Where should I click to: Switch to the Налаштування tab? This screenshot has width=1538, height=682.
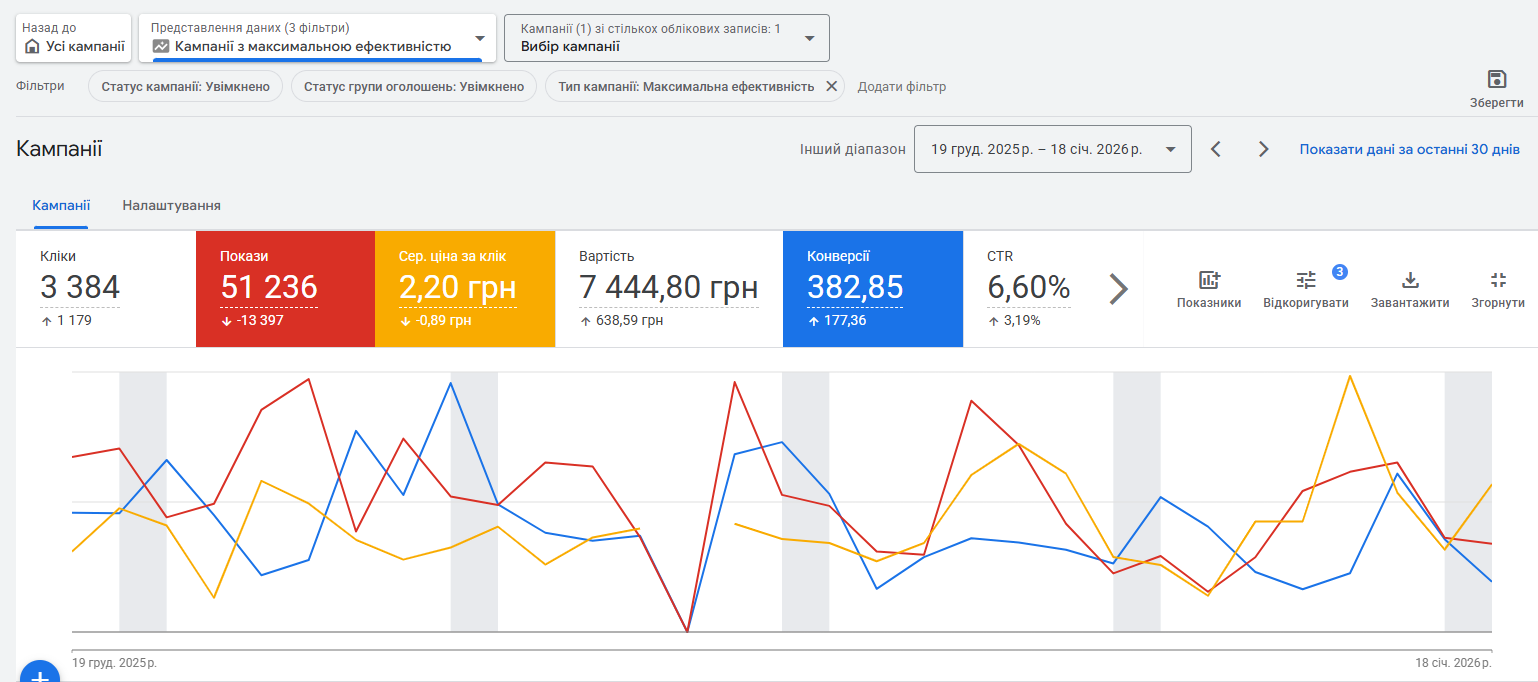pyautogui.click(x=171, y=205)
